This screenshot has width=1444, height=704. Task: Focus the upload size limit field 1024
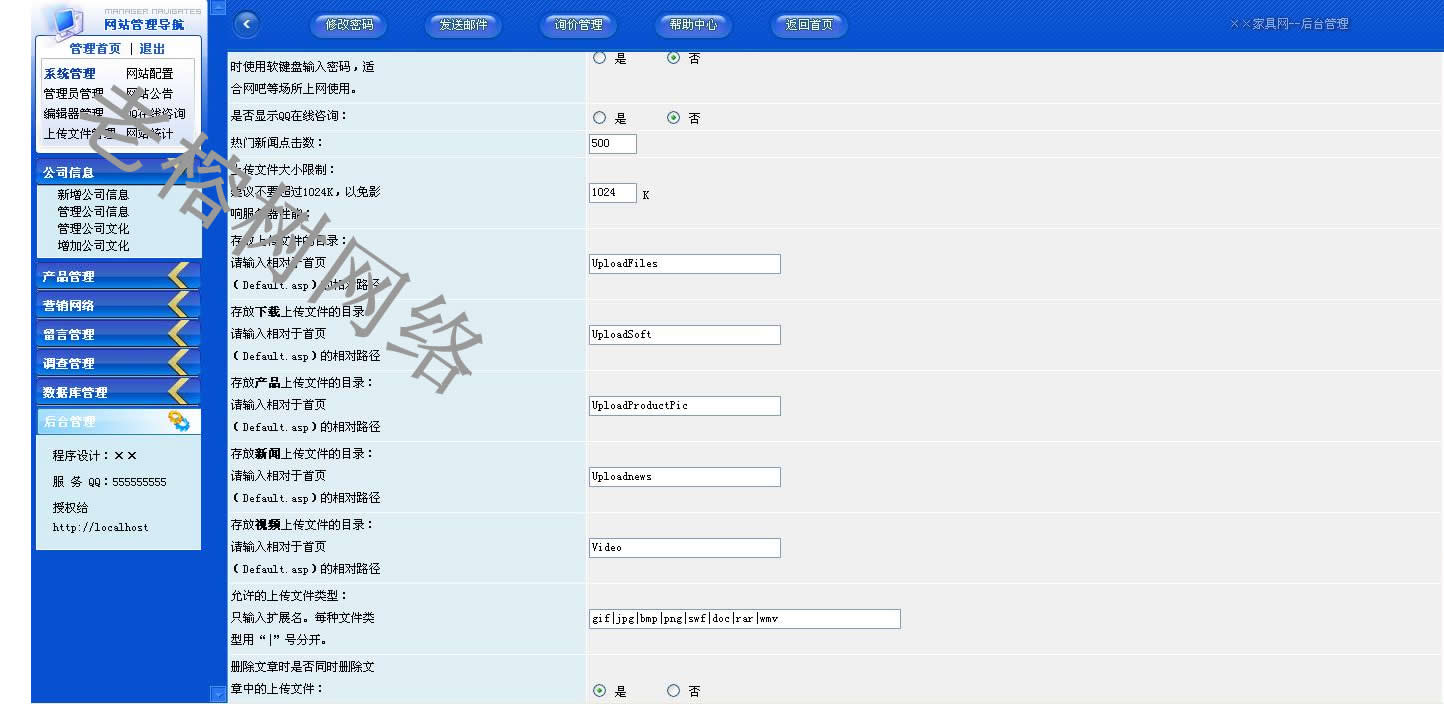613,192
